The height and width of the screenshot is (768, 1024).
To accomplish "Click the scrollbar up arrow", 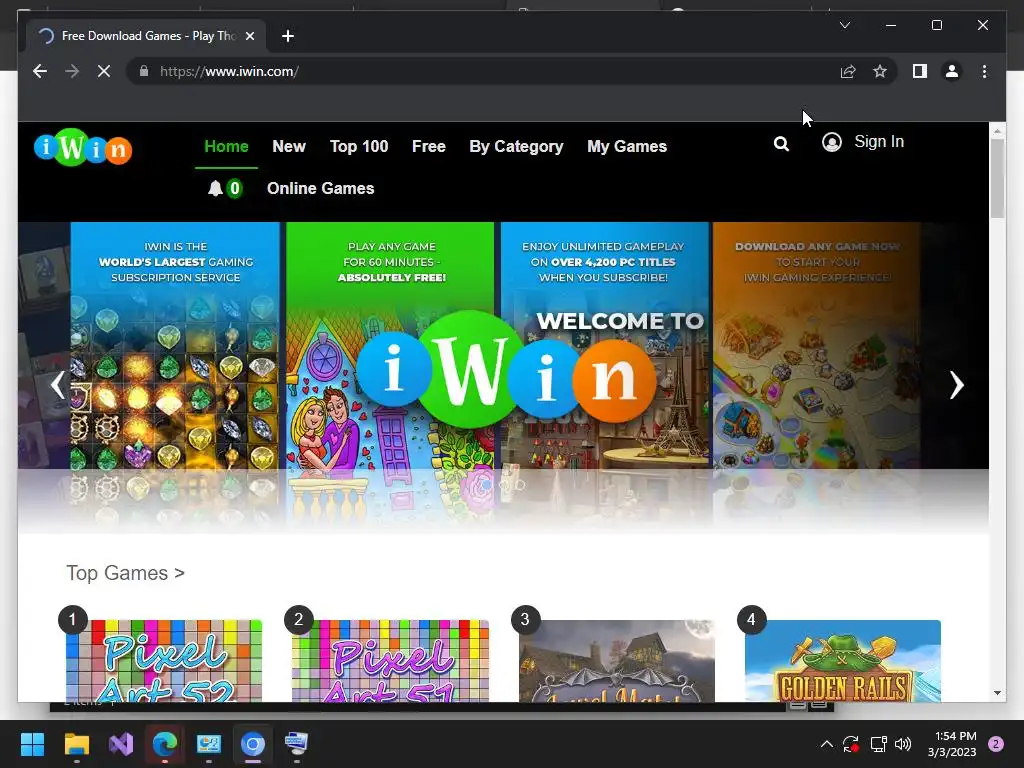I will pyautogui.click(x=997, y=131).
